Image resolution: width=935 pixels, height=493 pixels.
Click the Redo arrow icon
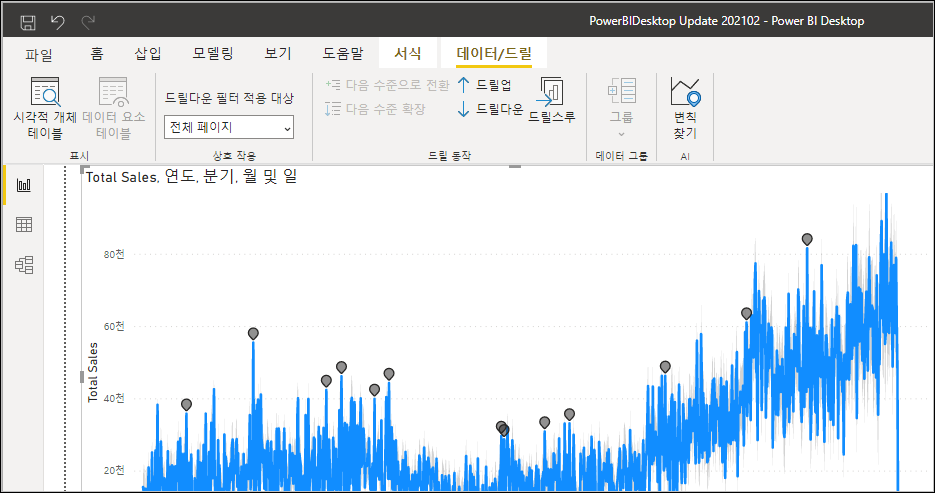(x=88, y=23)
